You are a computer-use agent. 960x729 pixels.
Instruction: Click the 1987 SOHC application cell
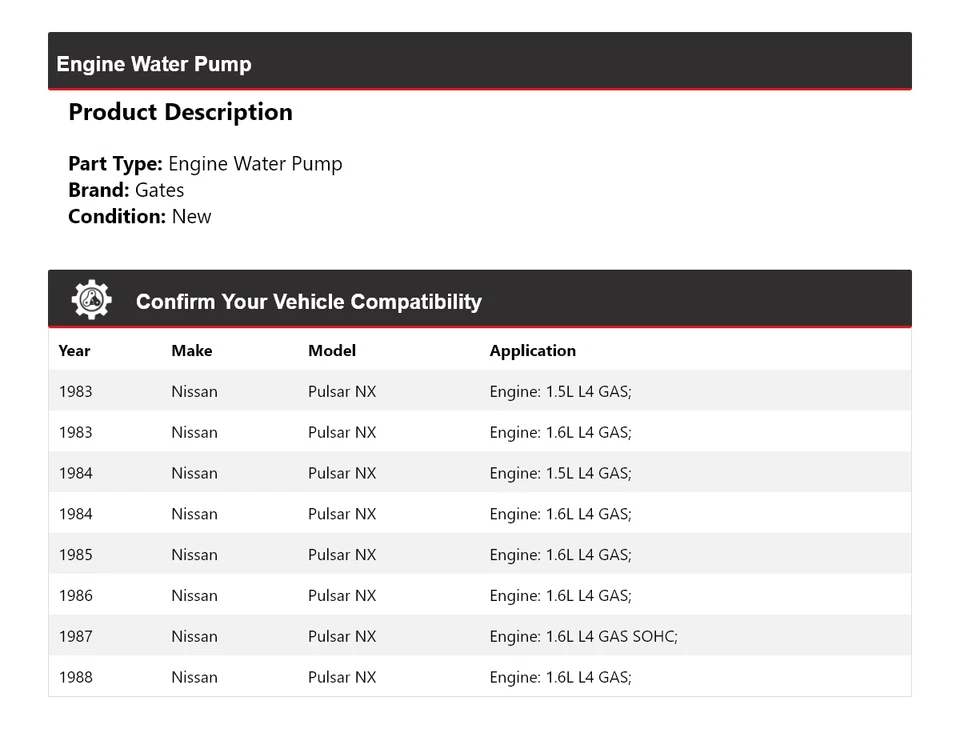[x=583, y=635]
